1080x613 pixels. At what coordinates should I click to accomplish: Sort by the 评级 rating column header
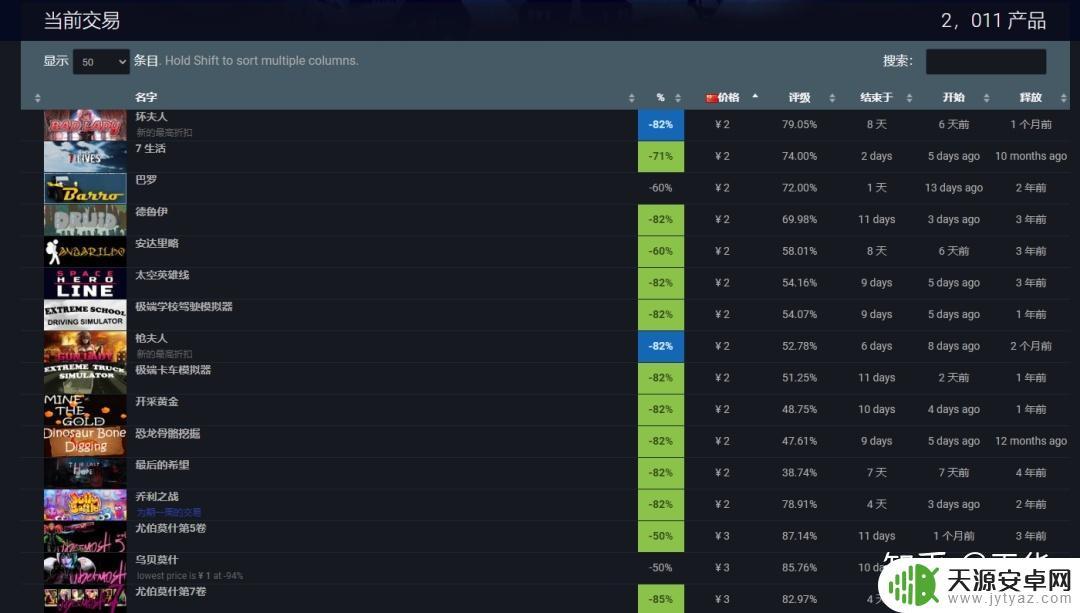[x=799, y=98]
